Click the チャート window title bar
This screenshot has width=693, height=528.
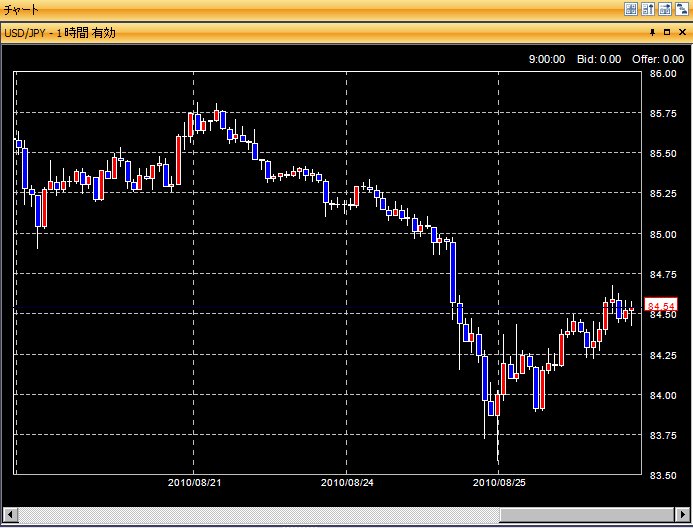[300, 8]
